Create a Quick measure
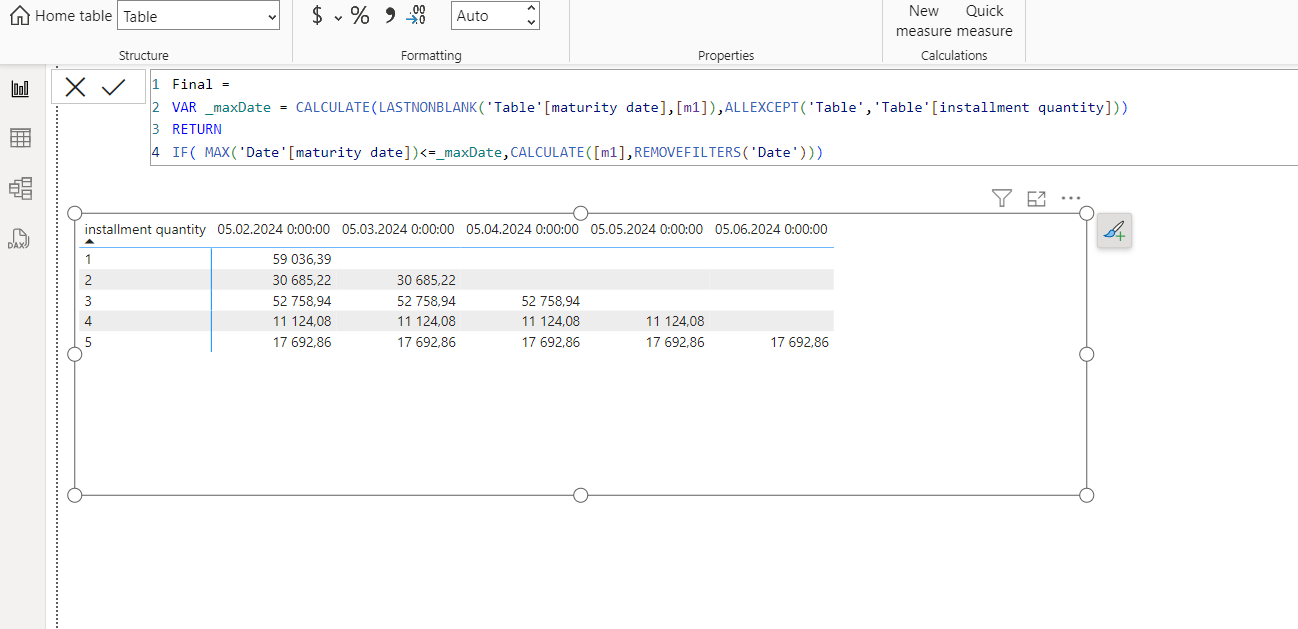The image size is (1298, 629). tap(985, 21)
